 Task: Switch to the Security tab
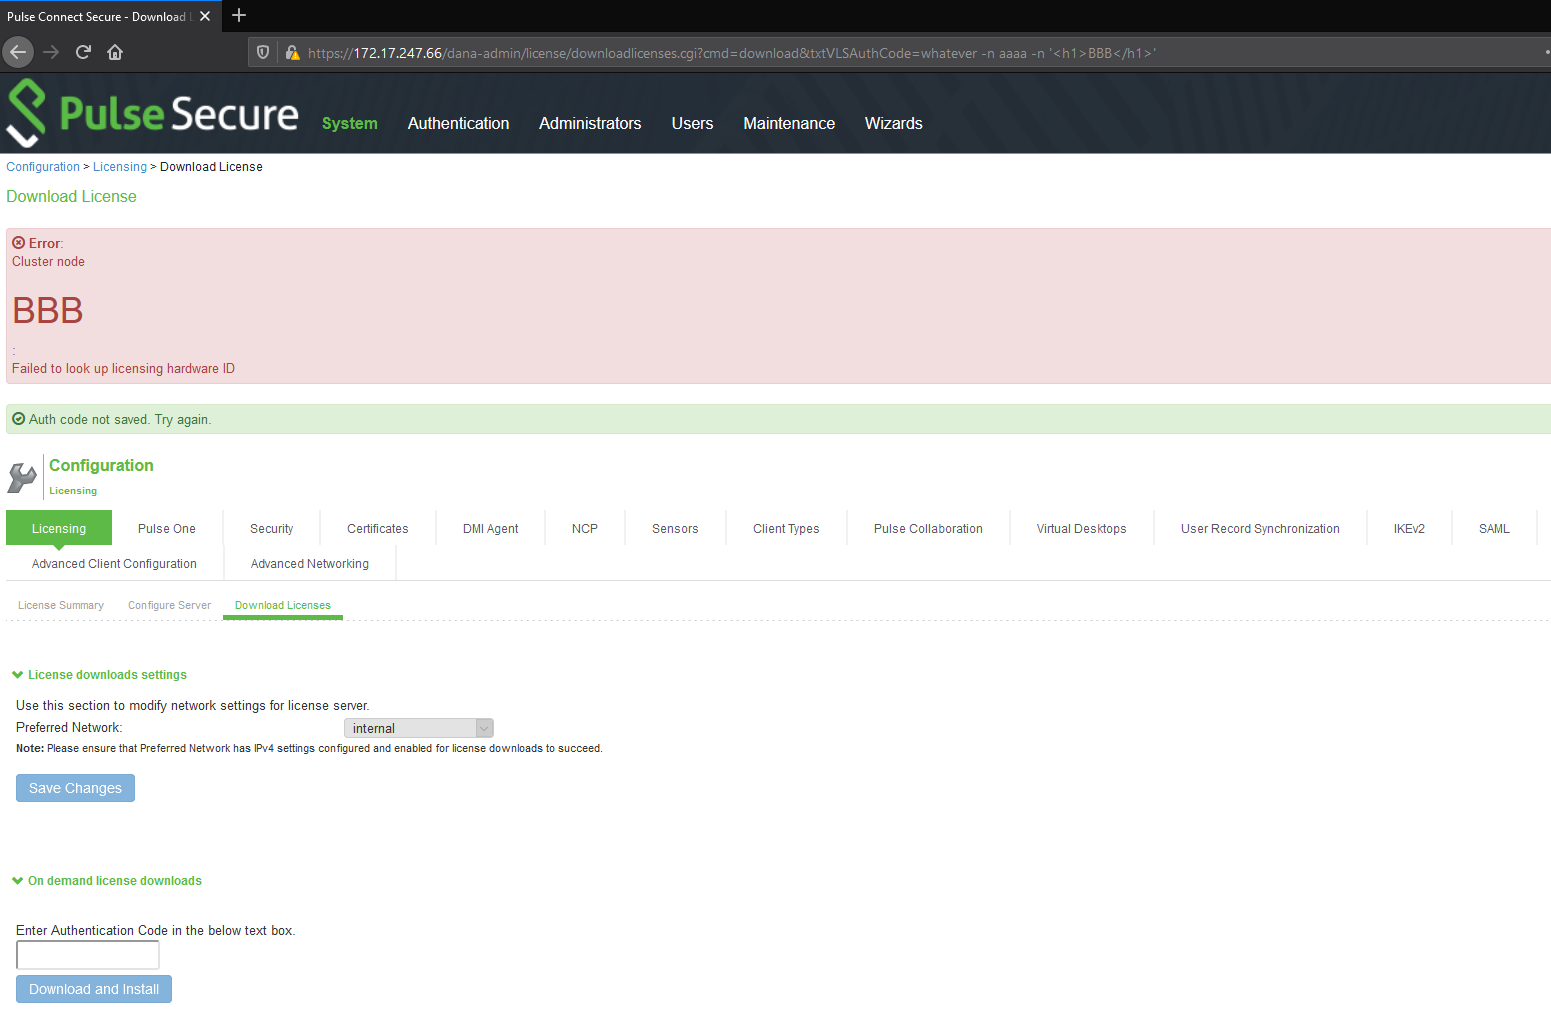point(272,528)
